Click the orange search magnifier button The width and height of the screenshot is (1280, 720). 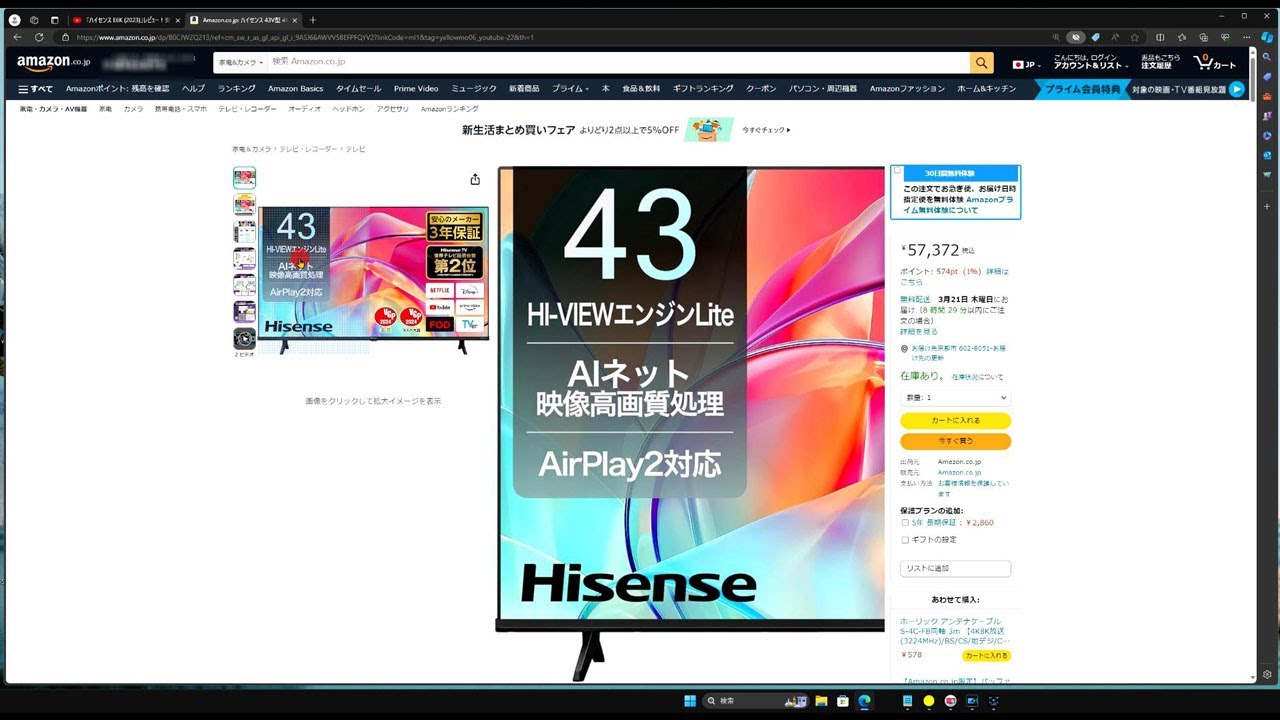(x=982, y=63)
